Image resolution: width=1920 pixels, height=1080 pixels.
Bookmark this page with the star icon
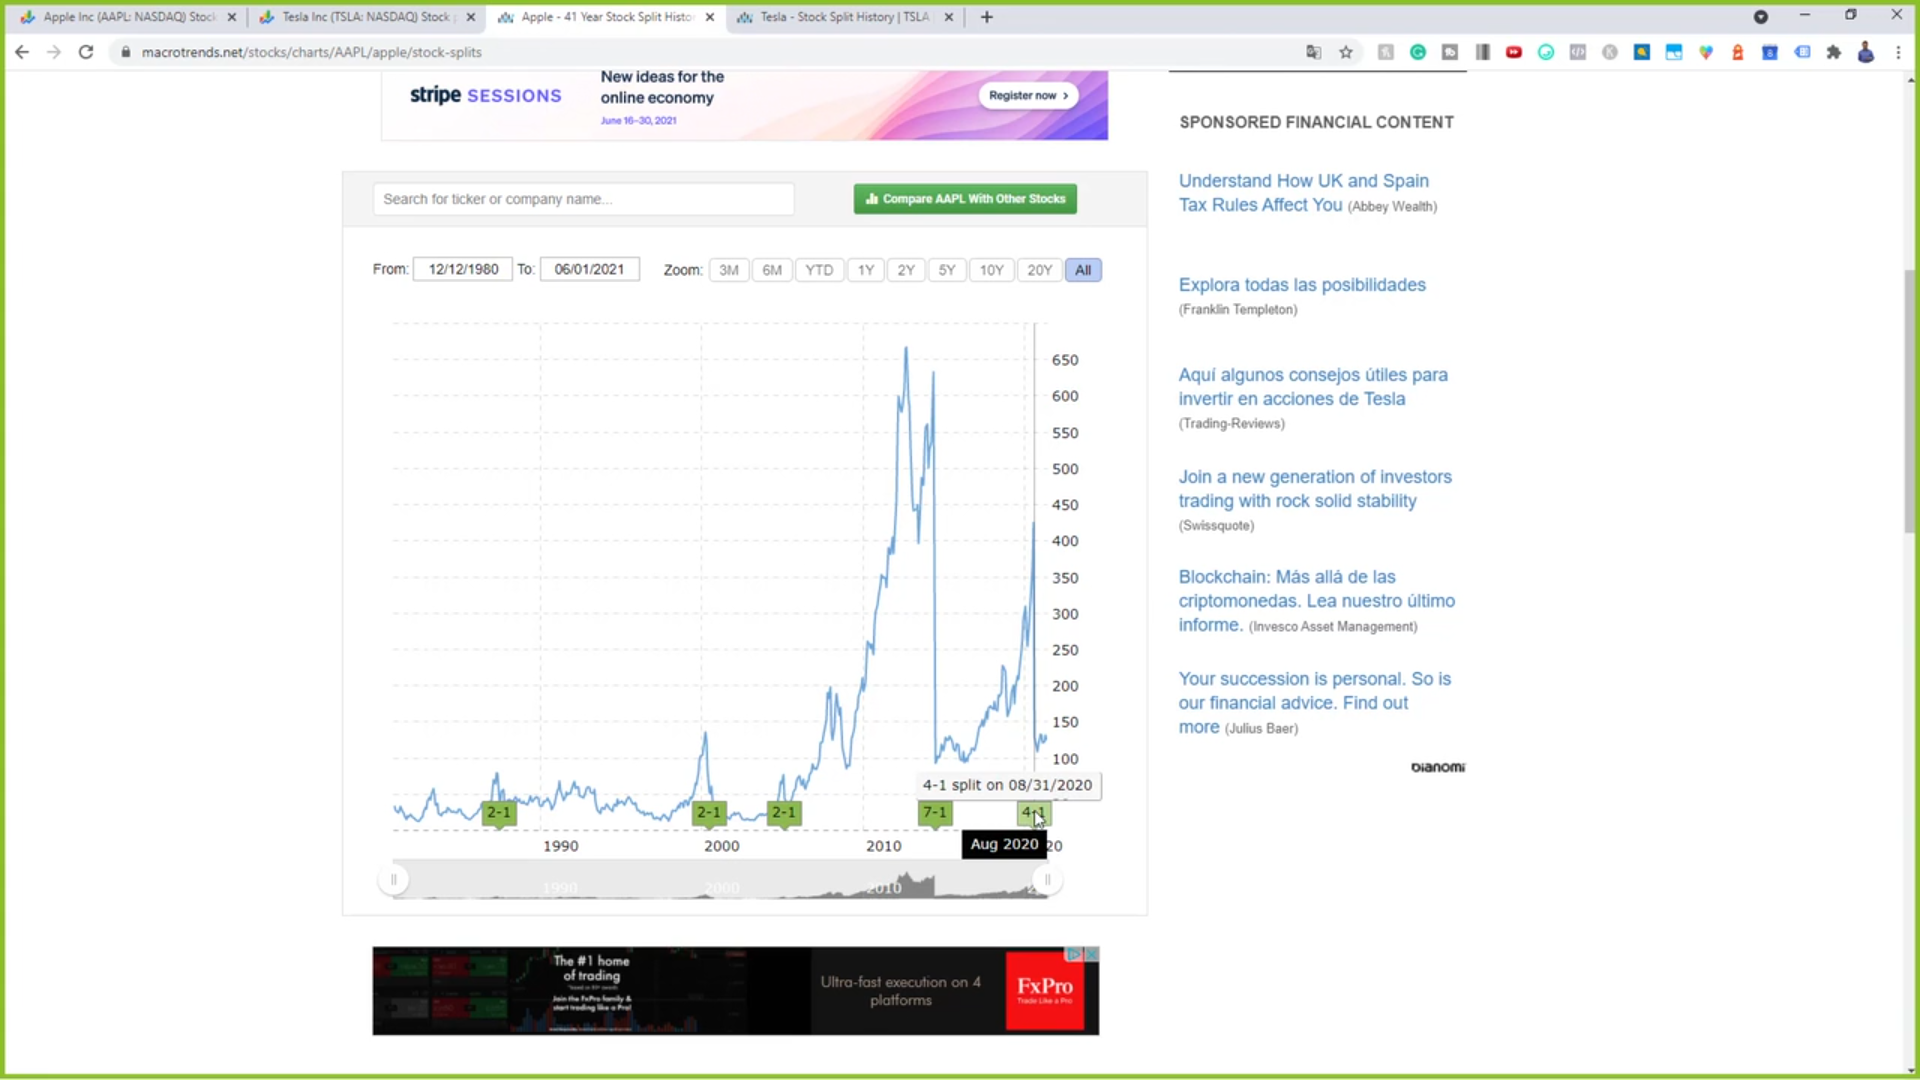(x=1346, y=52)
